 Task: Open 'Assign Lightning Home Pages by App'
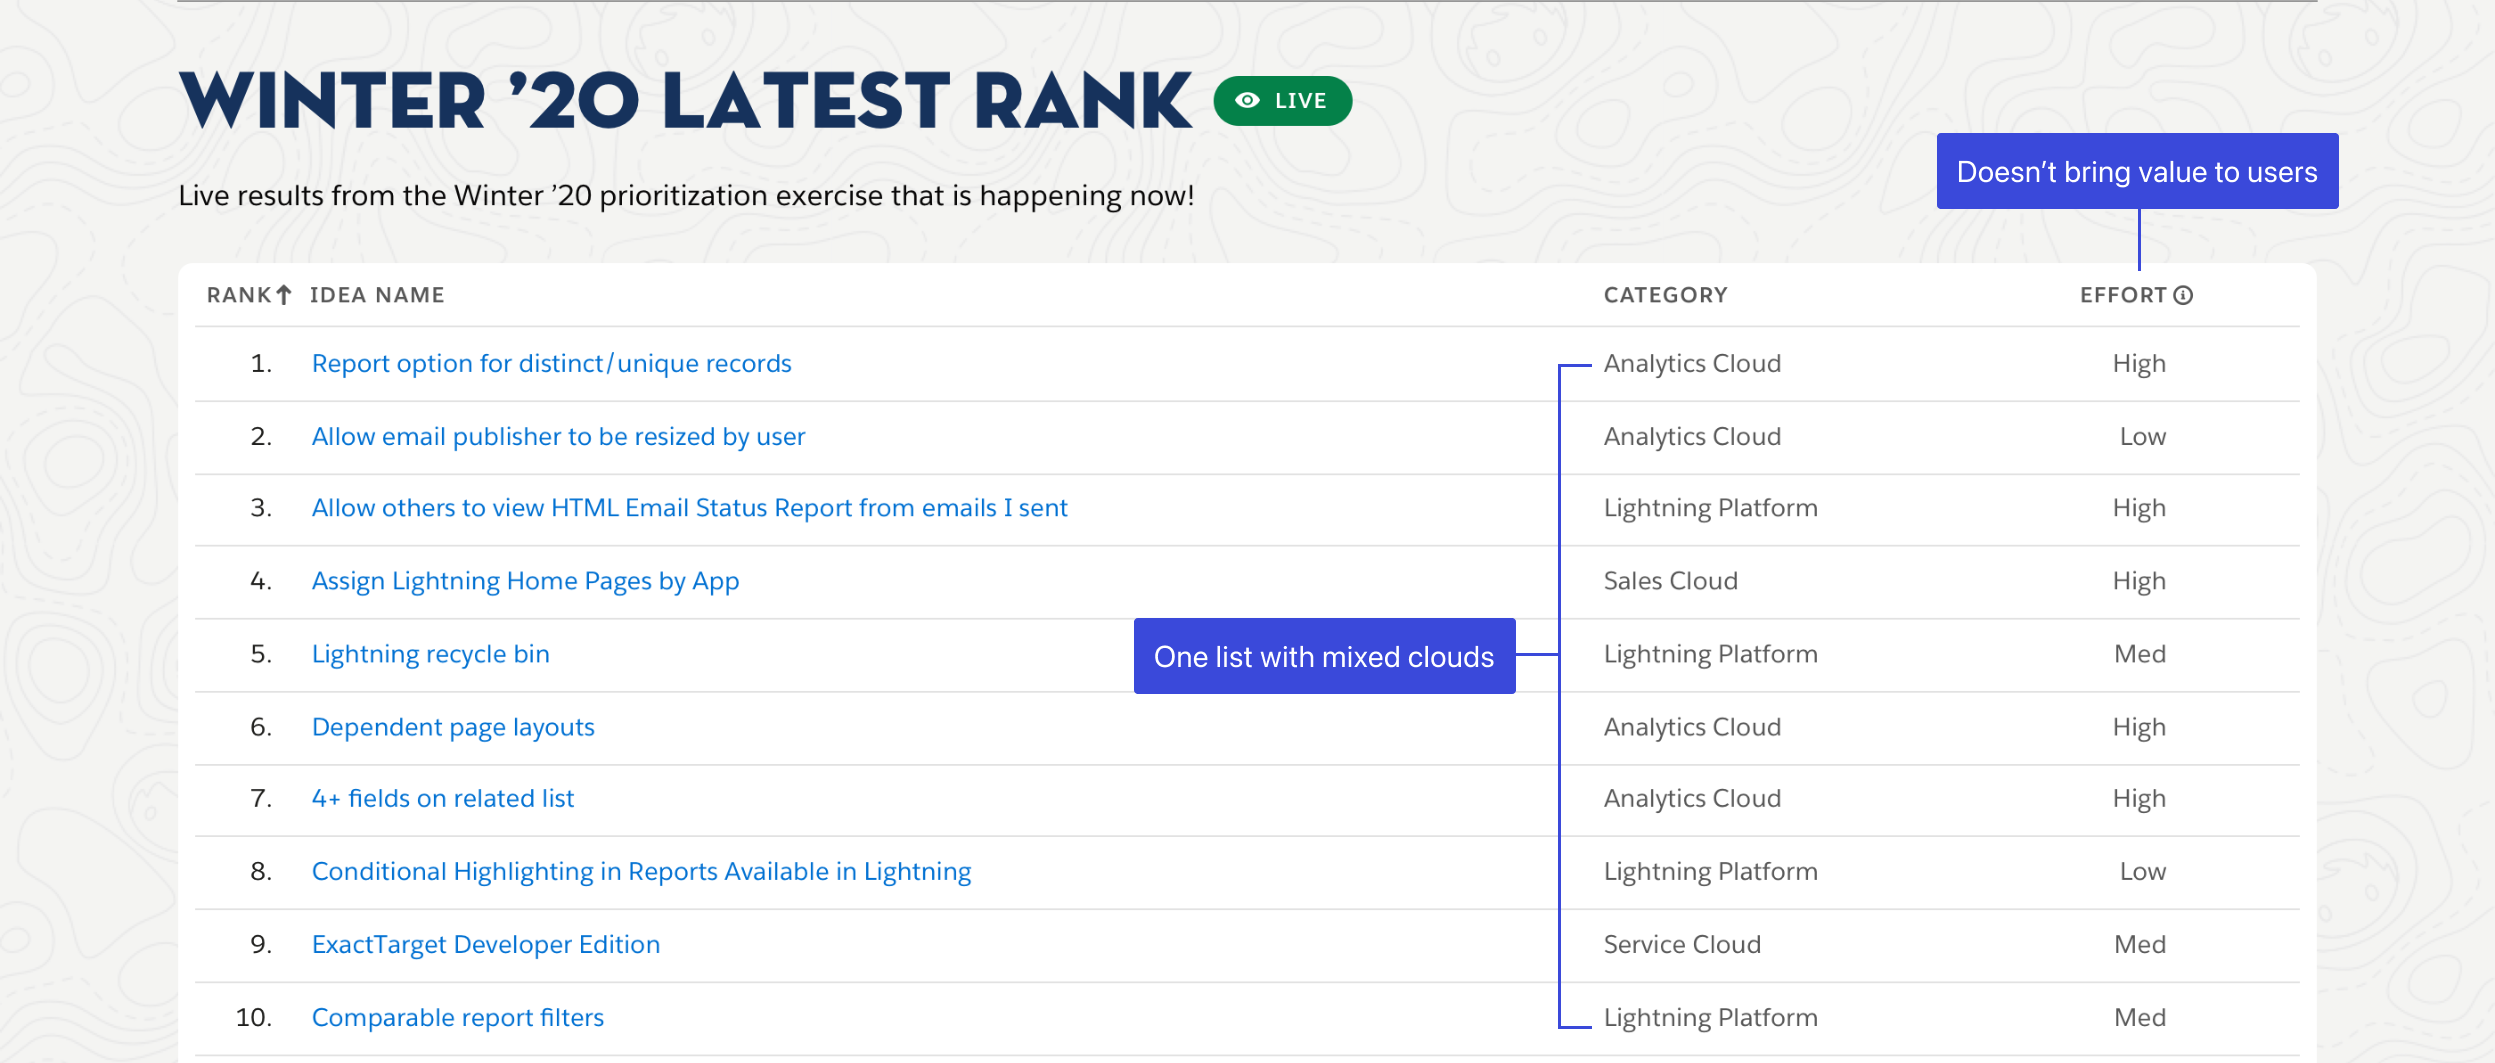pyautogui.click(x=525, y=581)
